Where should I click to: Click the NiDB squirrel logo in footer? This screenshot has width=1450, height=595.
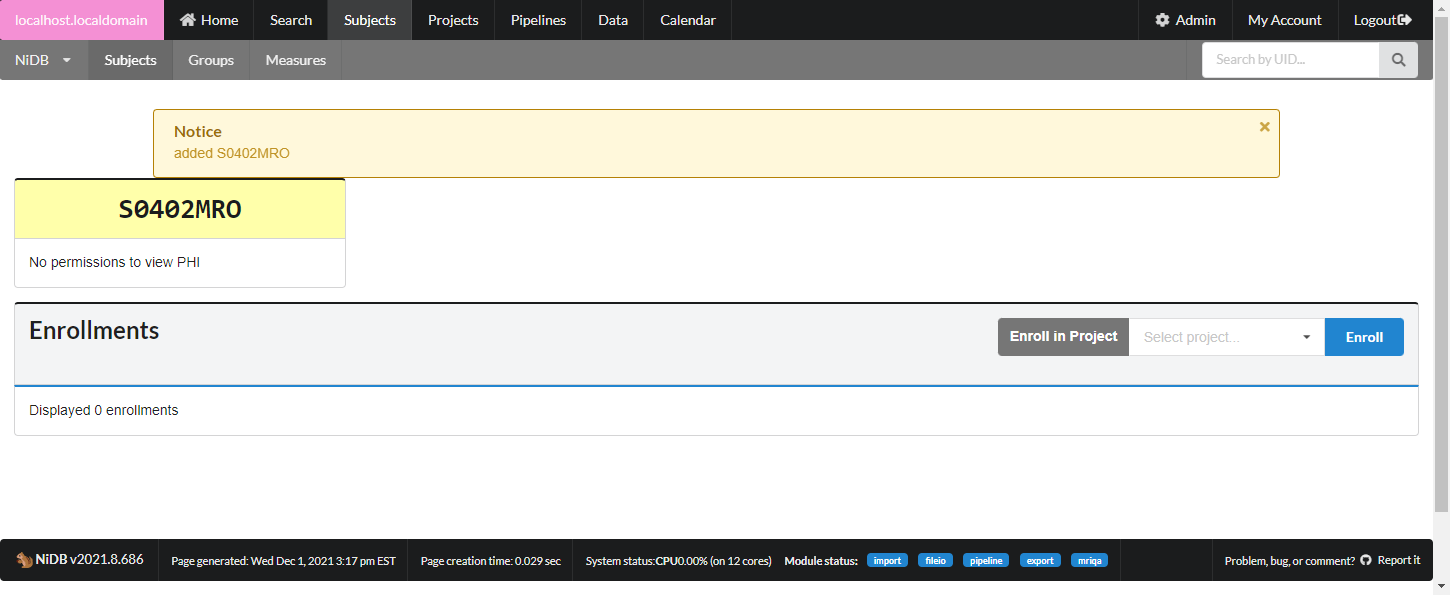24,560
